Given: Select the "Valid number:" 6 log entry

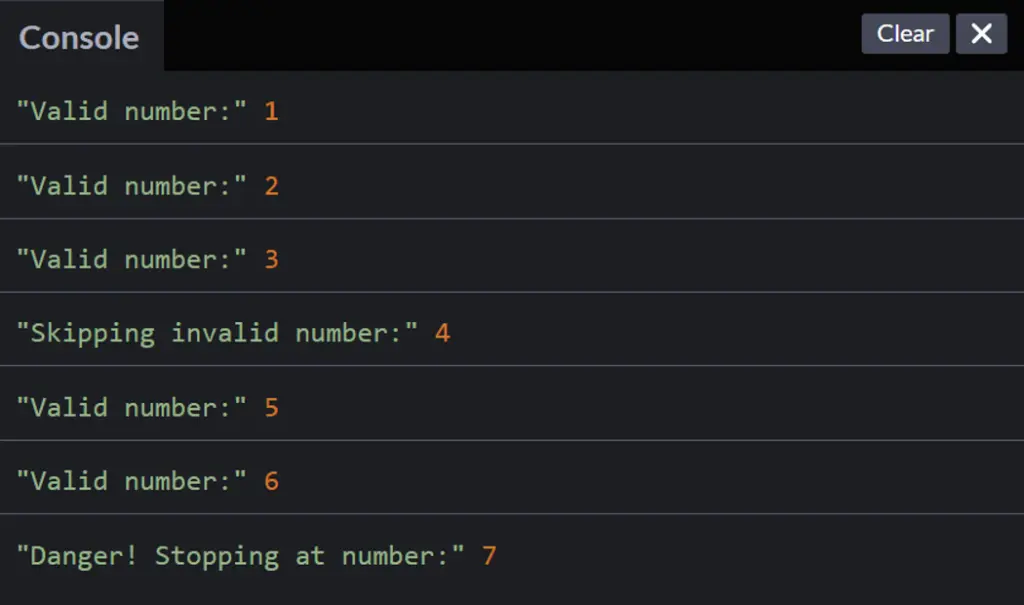Looking at the screenshot, I should click(512, 478).
